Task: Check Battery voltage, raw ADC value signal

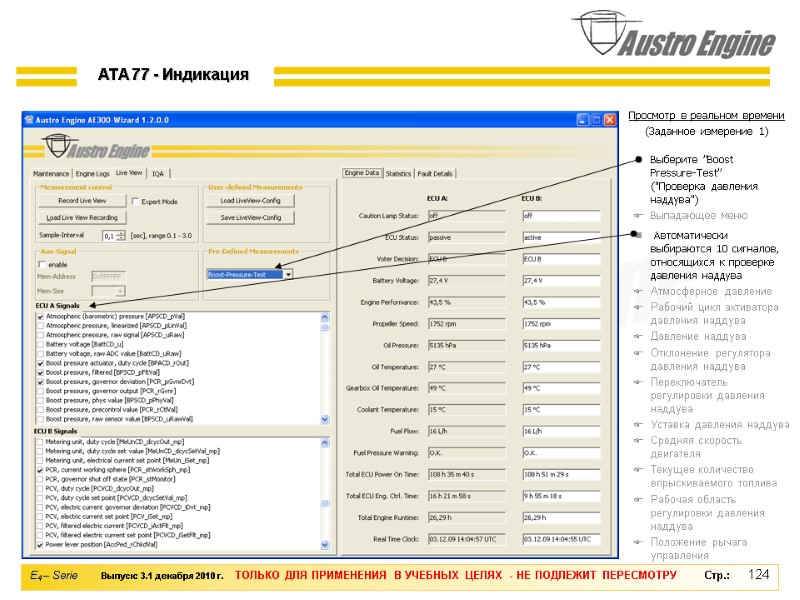Action: tap(40, 354)
